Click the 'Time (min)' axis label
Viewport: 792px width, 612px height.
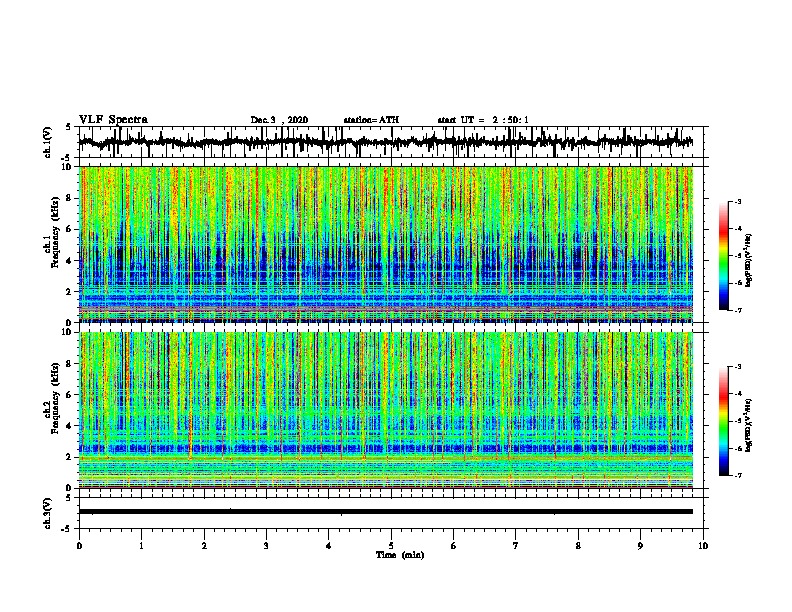(x=400, y=555)
